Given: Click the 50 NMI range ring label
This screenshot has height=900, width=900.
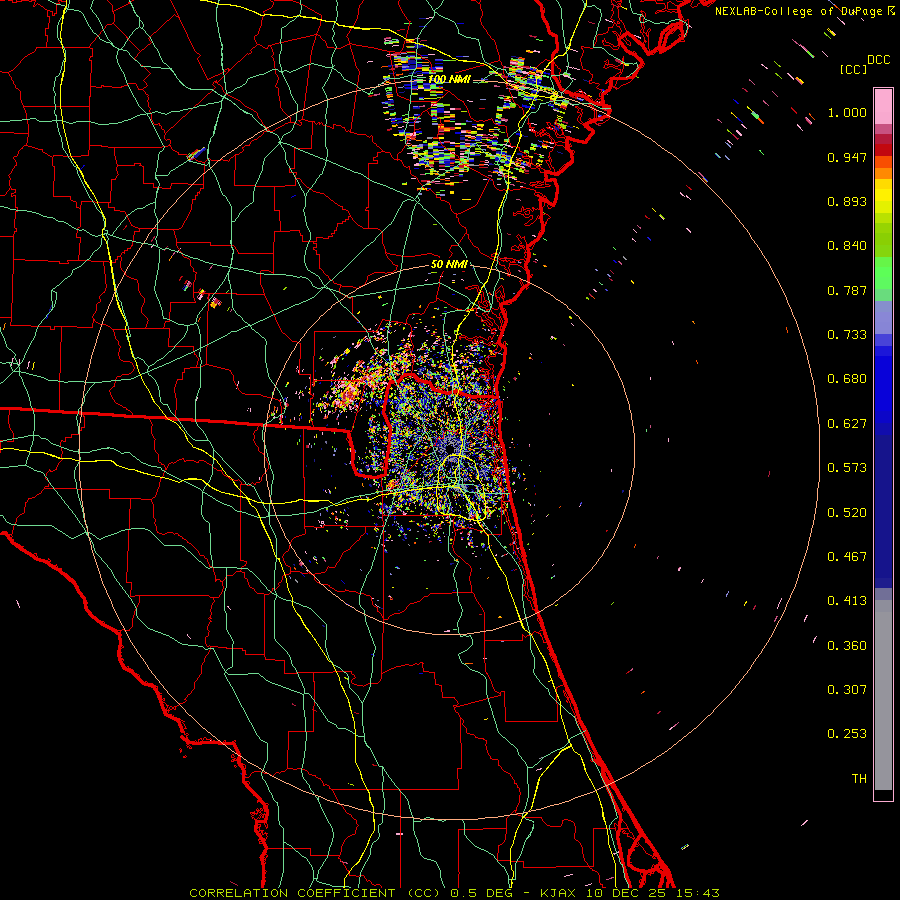Looking at the screenshot, I should click(449, 265).
